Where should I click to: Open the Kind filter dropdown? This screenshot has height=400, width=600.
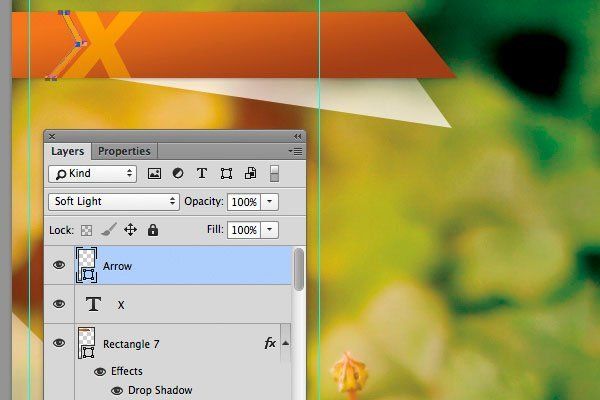click(93, 174)
